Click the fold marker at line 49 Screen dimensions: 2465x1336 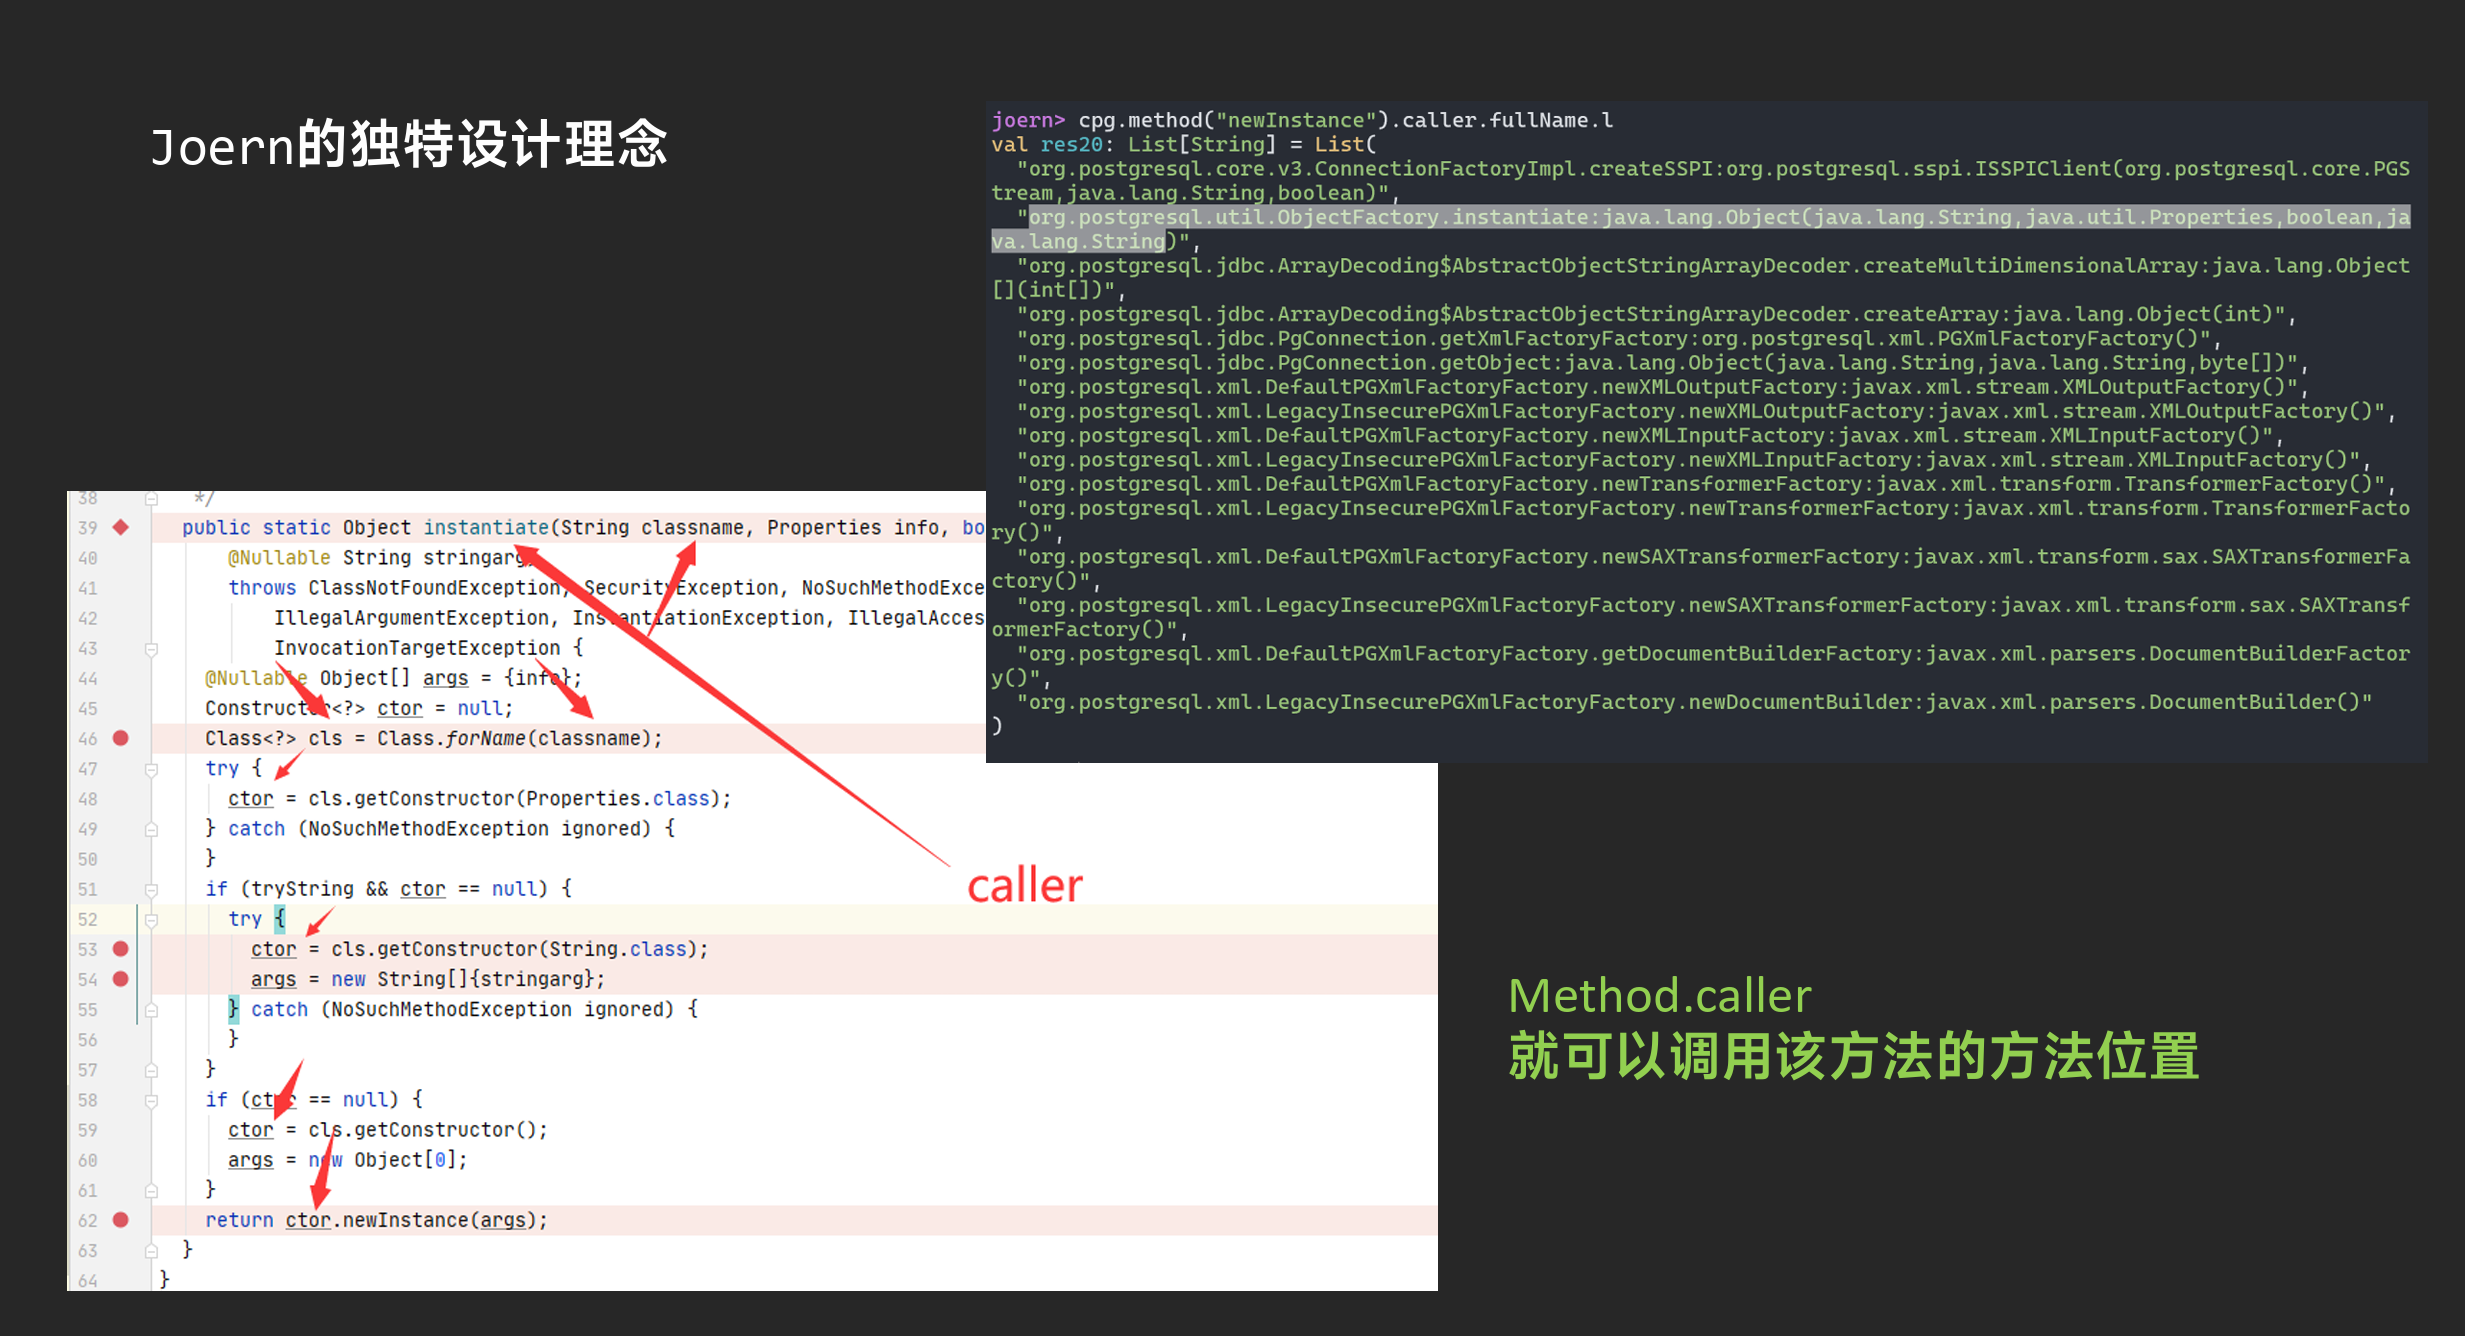[152, 829]
